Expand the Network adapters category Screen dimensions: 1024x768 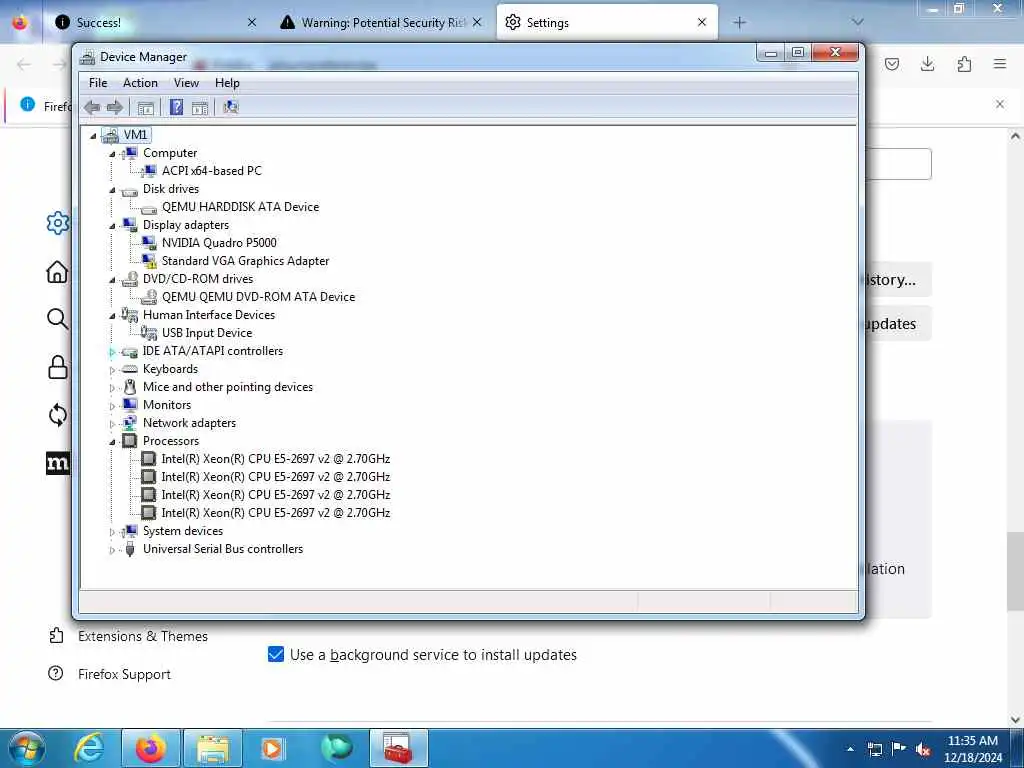point(112,424)
